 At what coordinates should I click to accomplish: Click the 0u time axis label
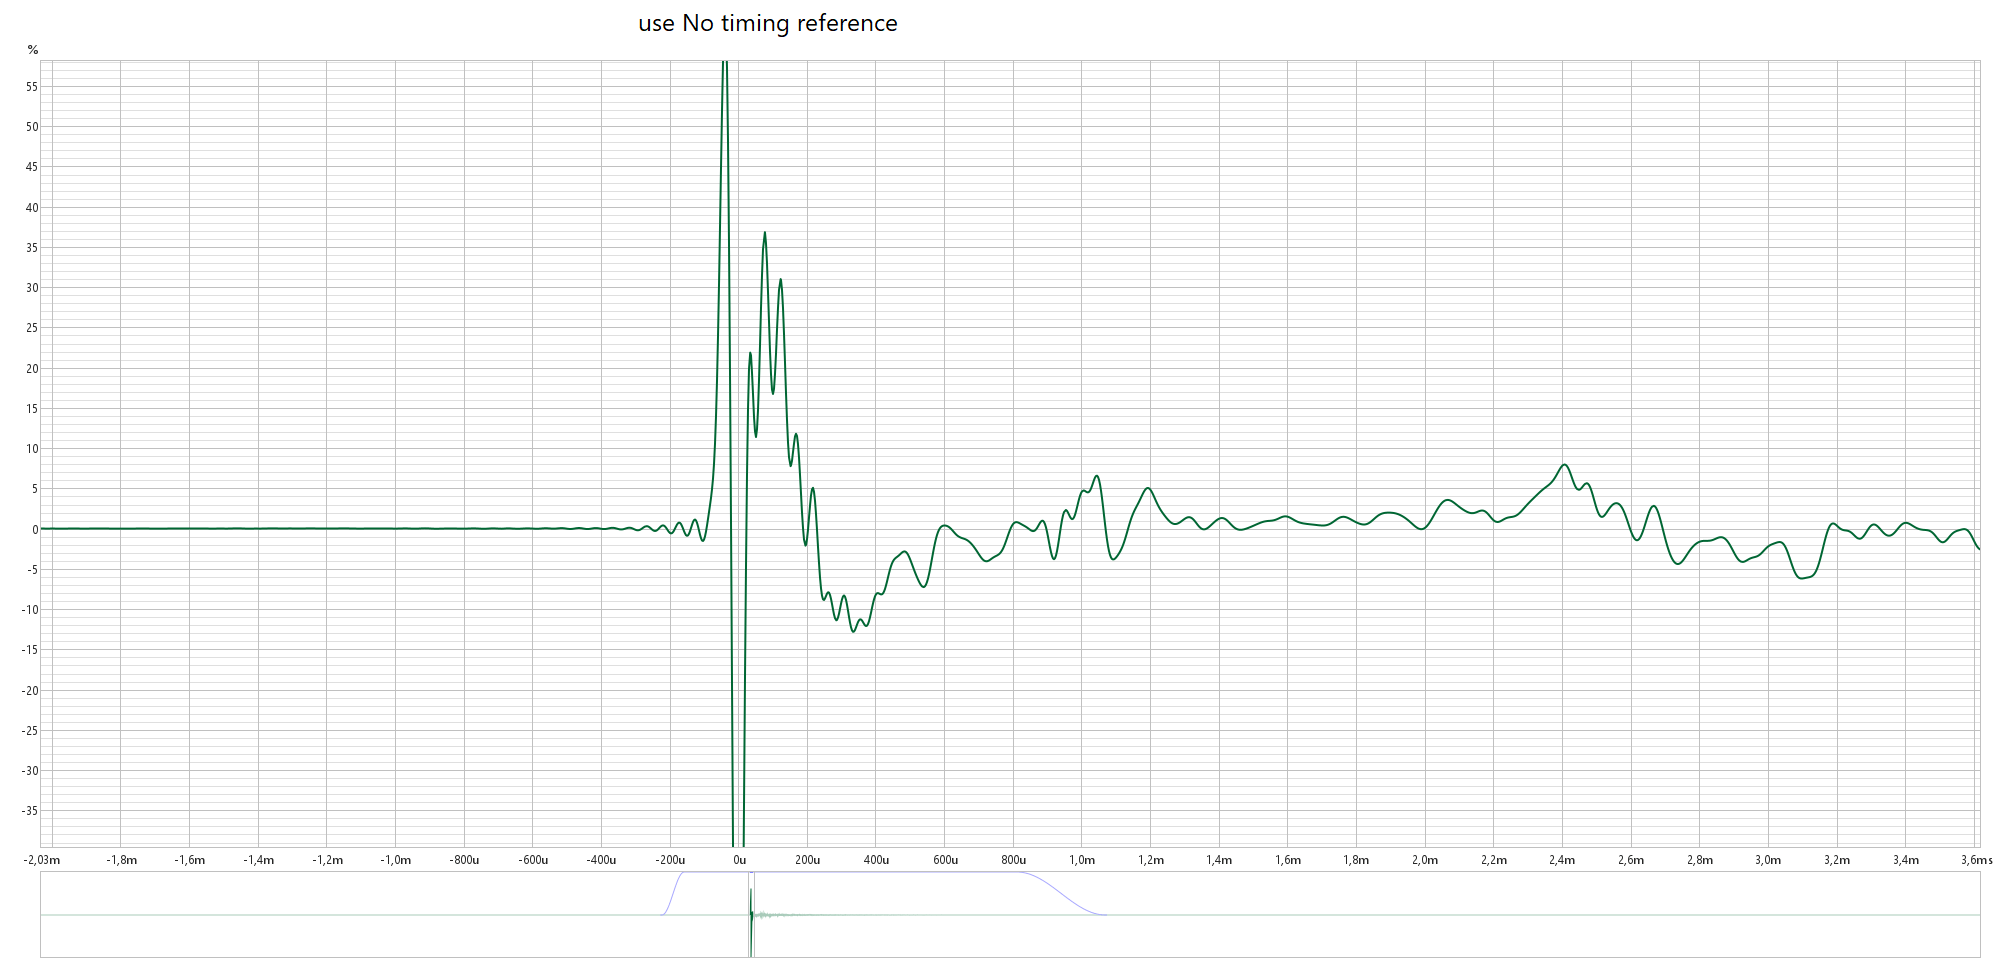click(x=739, y=860)
